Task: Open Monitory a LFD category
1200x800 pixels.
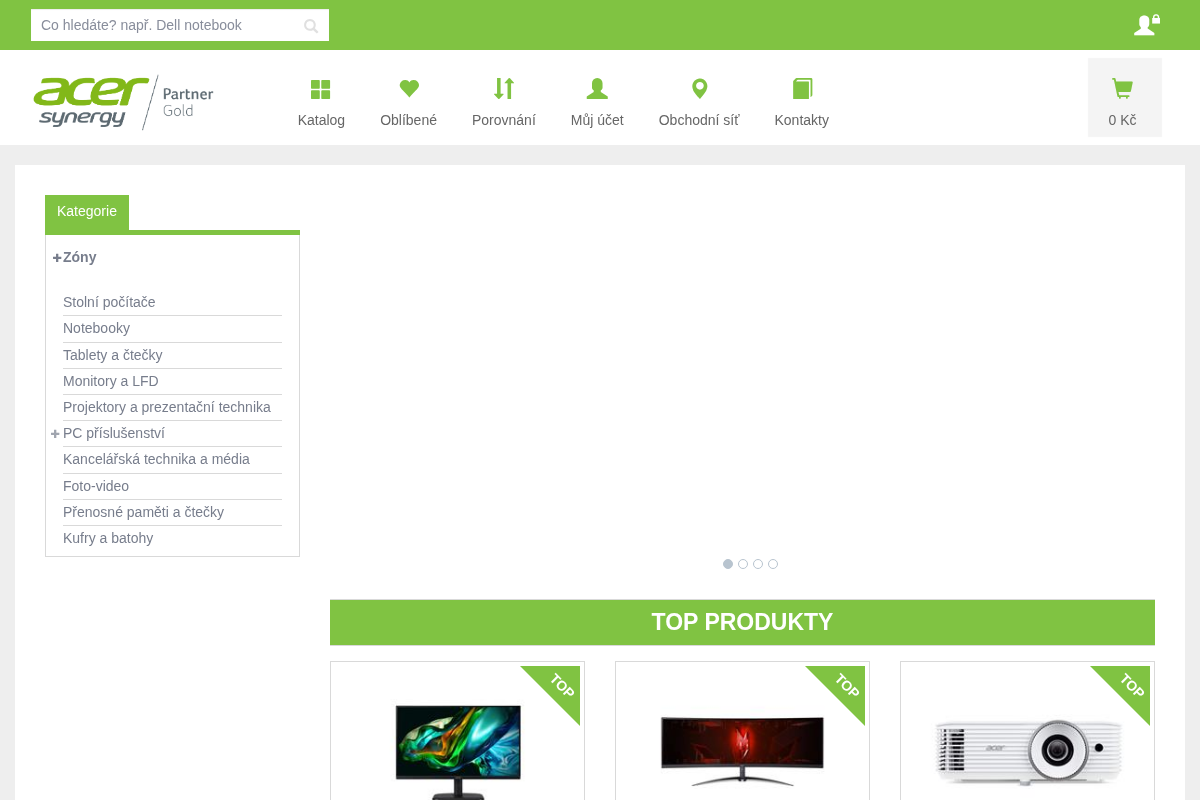Action: point(111,381)
